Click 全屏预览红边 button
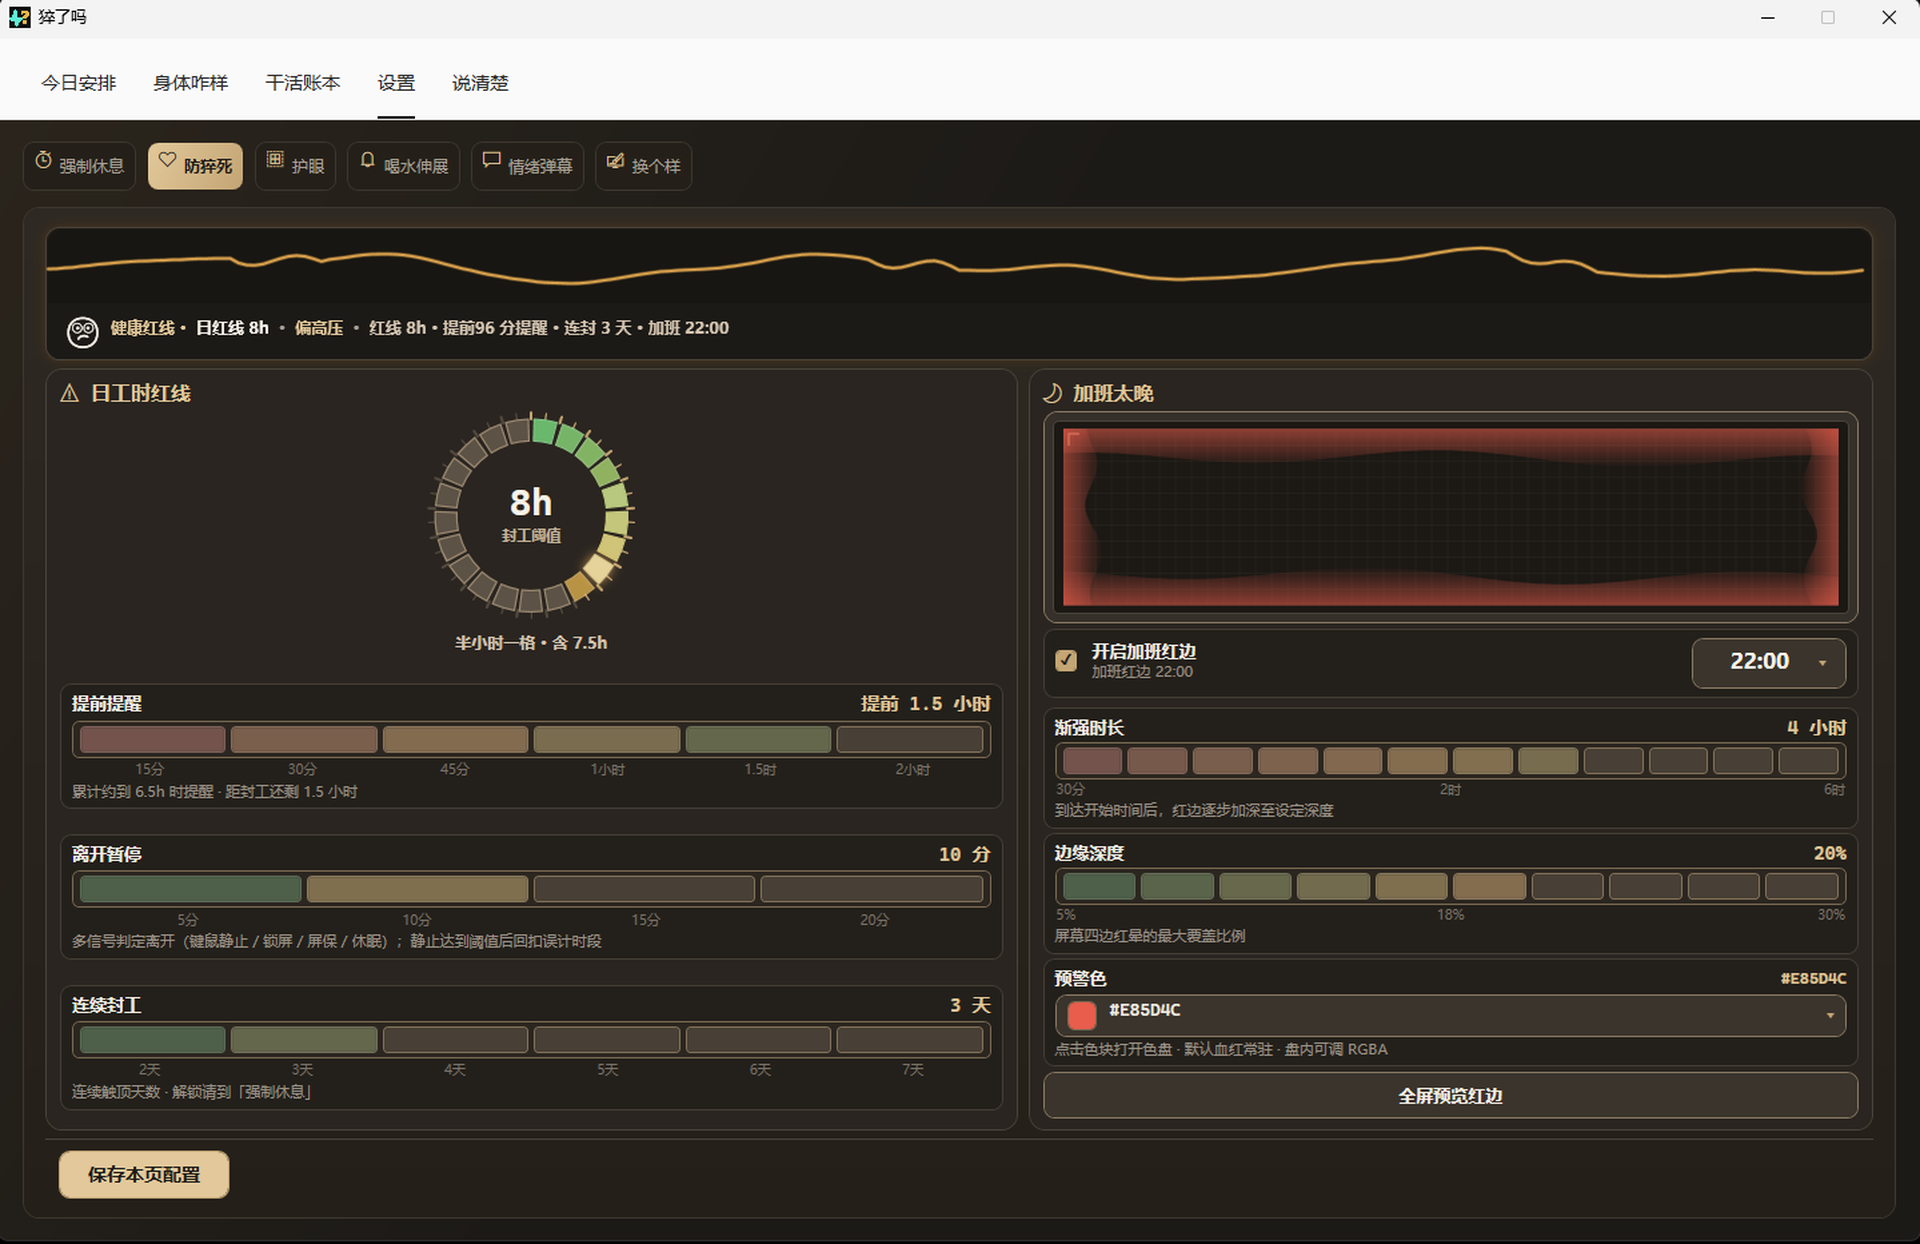1920x1244 pixels. click(x=1450, y=1096)
